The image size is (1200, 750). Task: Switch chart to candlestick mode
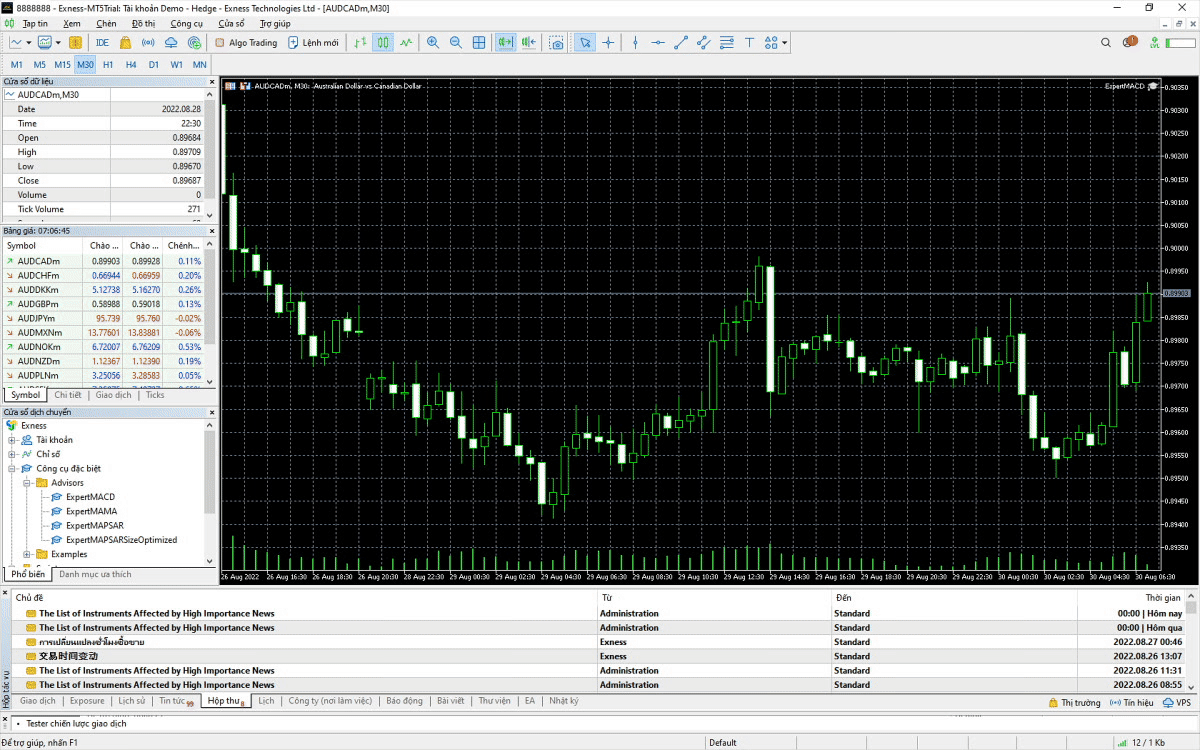383,43
